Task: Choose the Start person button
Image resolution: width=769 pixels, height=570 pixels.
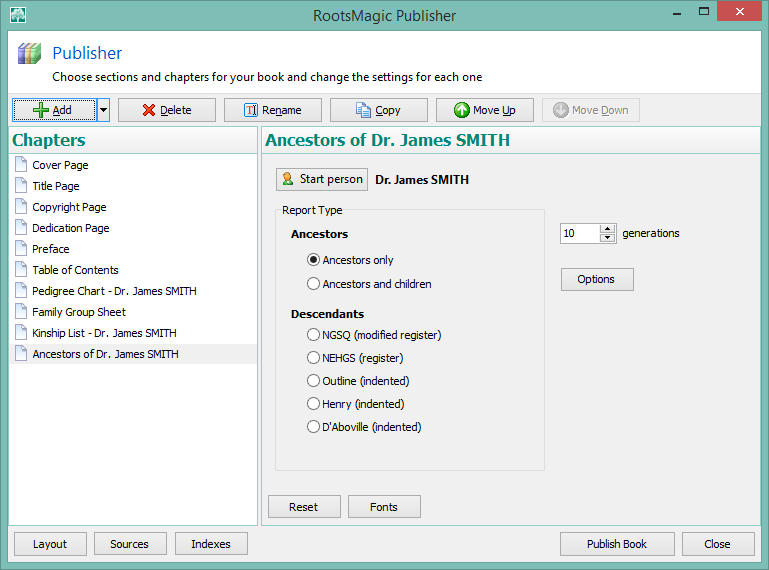Action: pos(322,179)
